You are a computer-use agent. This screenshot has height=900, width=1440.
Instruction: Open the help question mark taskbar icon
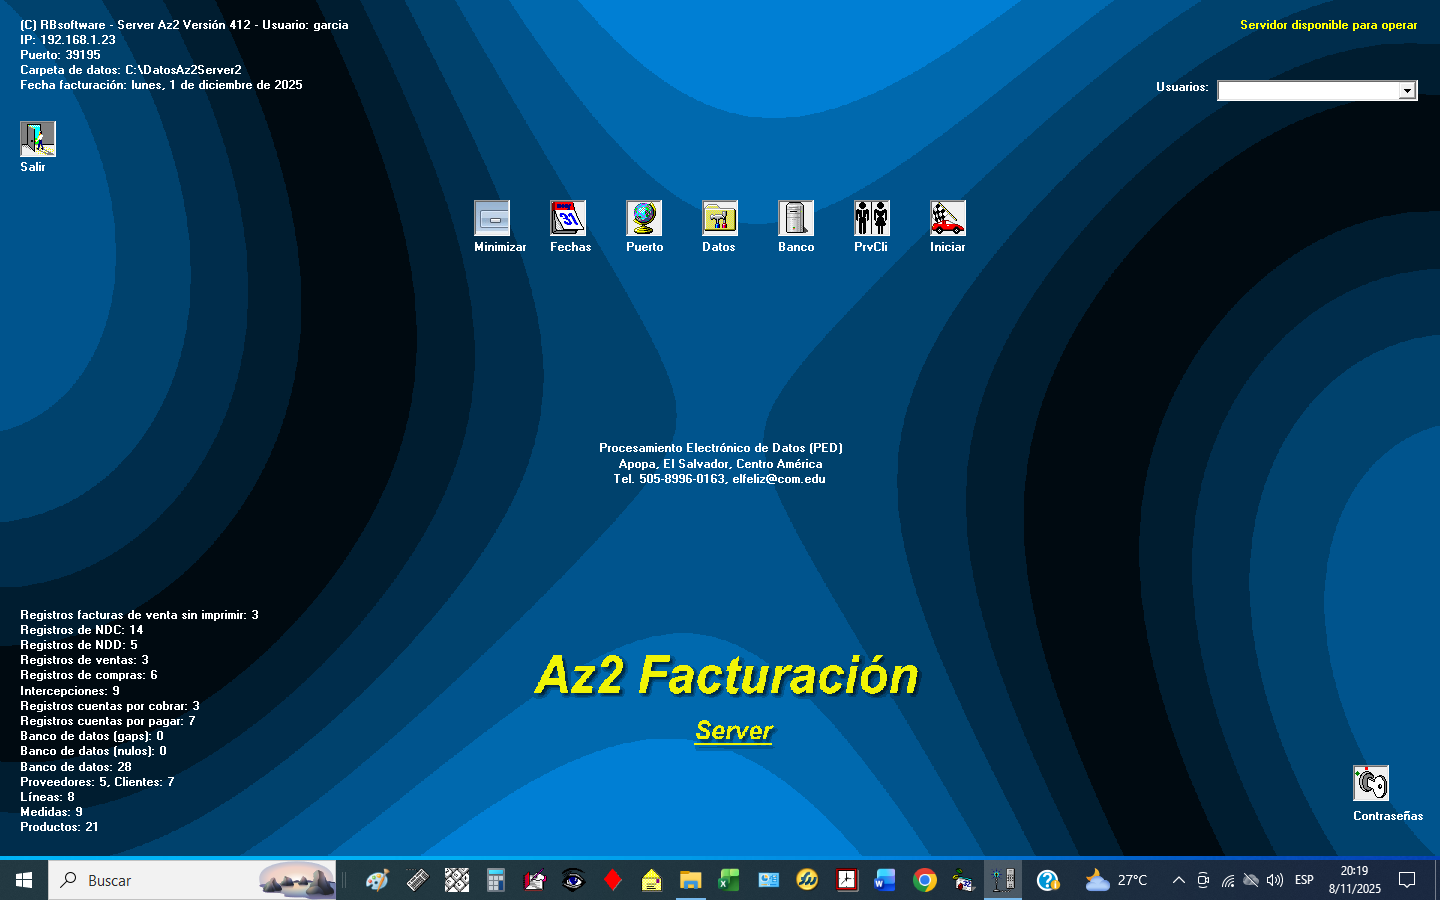pyautogui.click(x=1047, y=880)
